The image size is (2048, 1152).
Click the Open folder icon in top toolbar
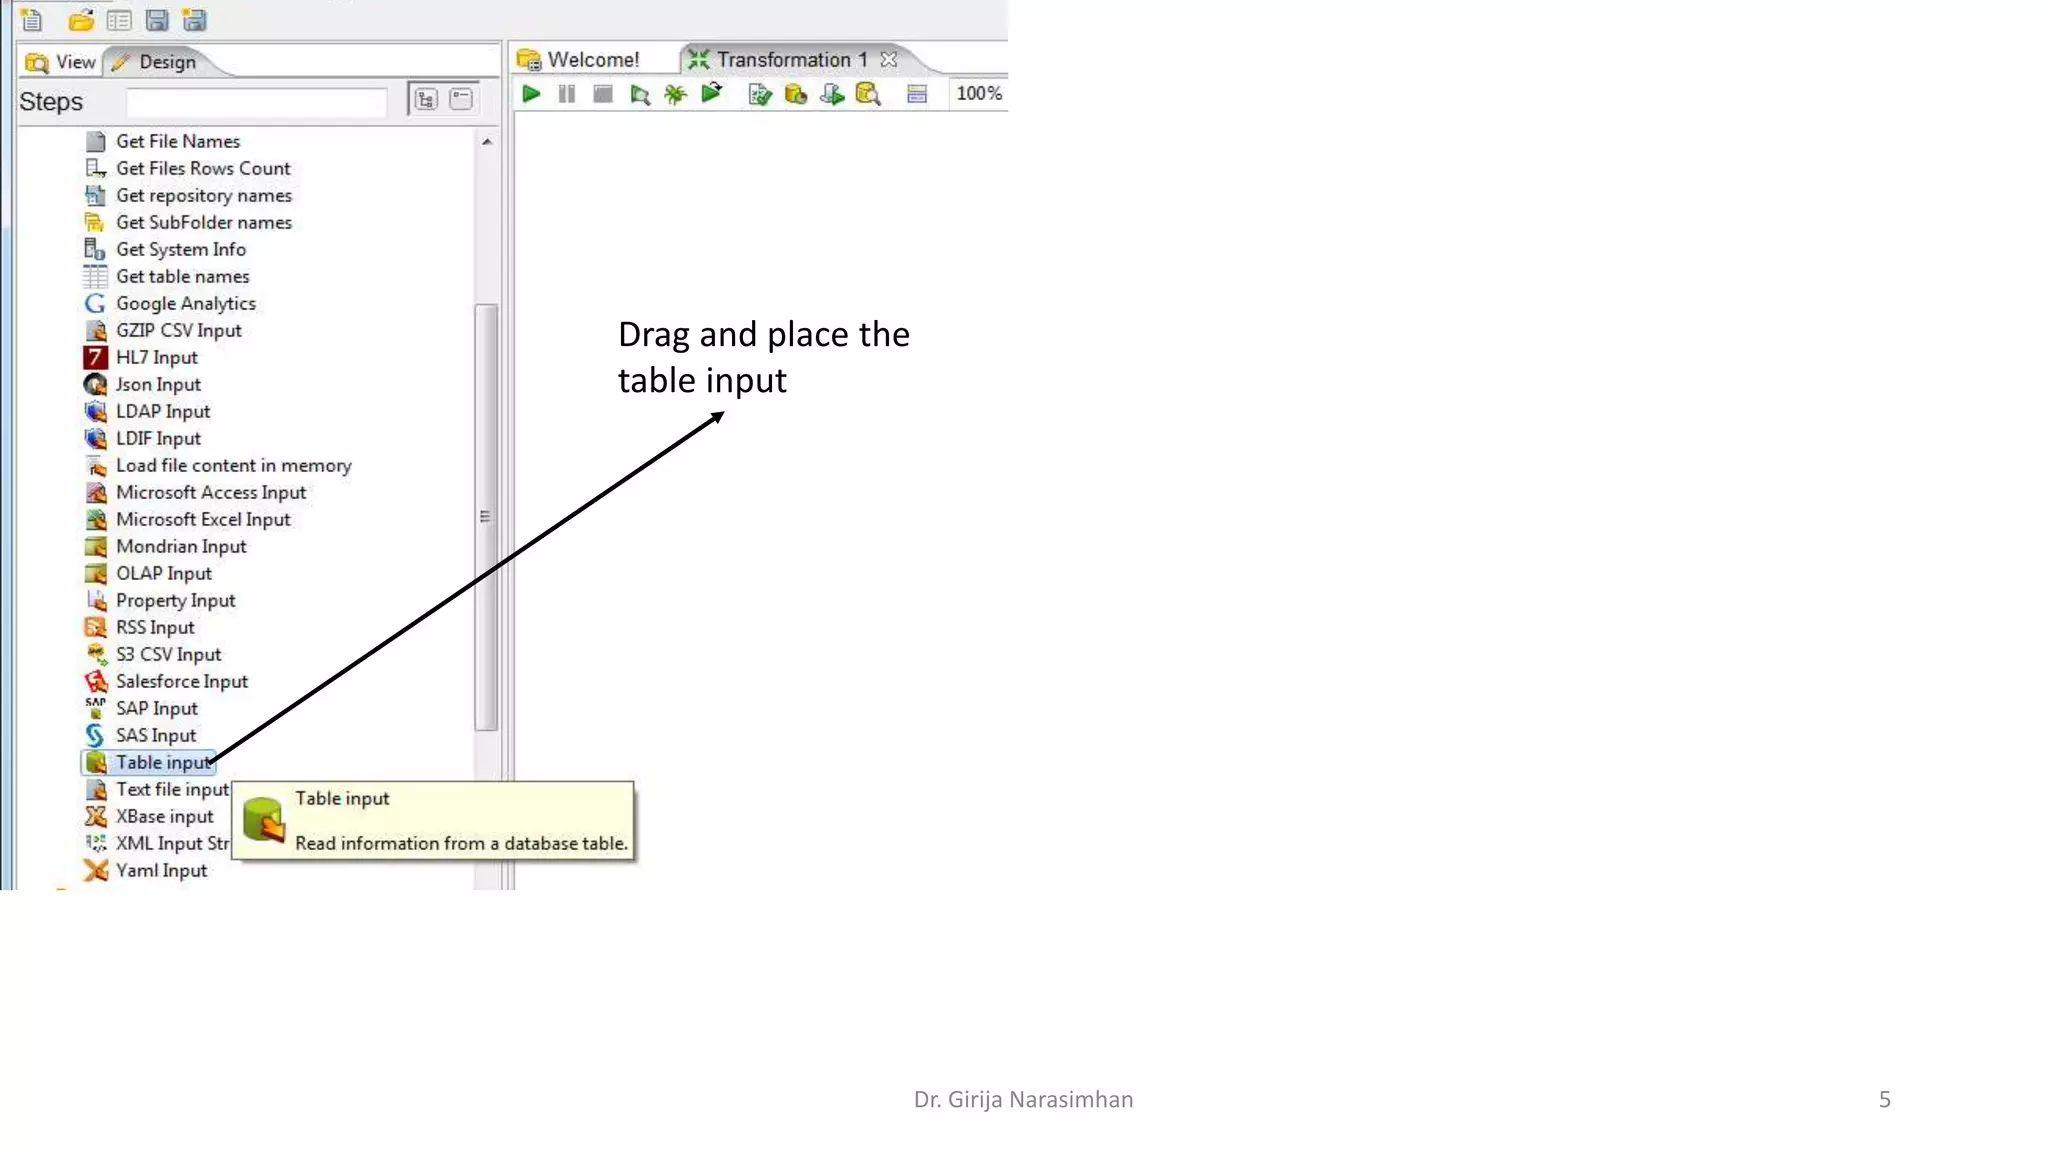pos(81,20)
